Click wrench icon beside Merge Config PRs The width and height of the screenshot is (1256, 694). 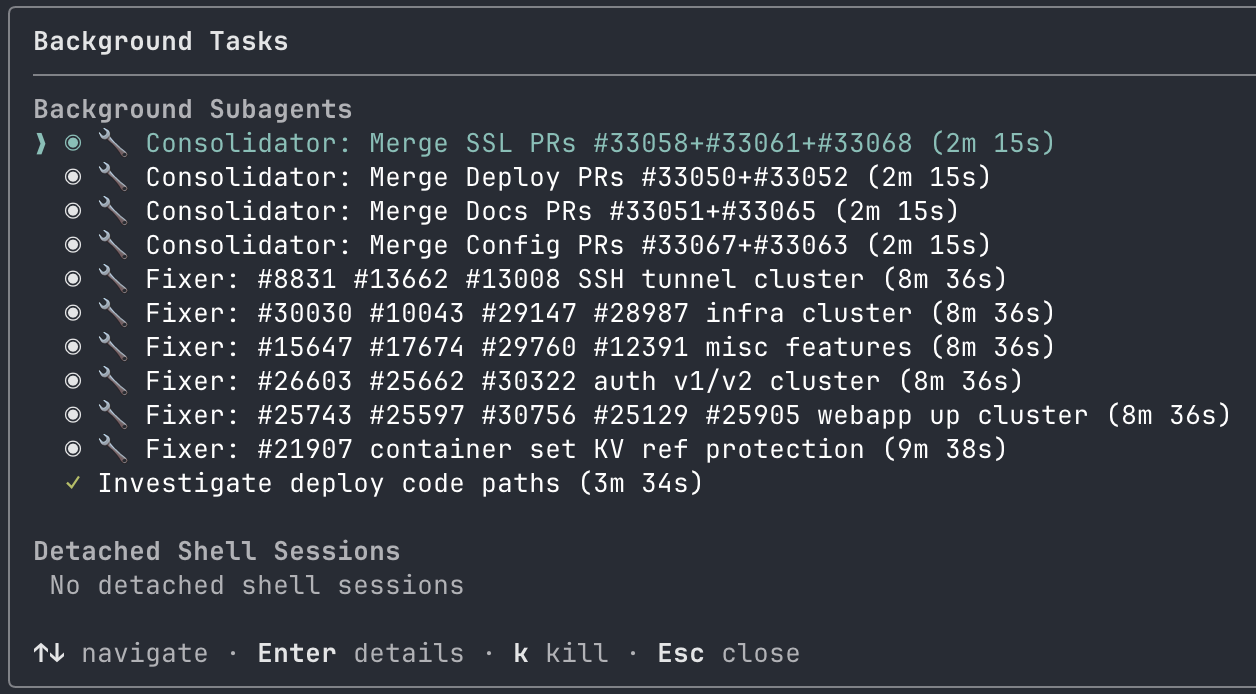112,245
